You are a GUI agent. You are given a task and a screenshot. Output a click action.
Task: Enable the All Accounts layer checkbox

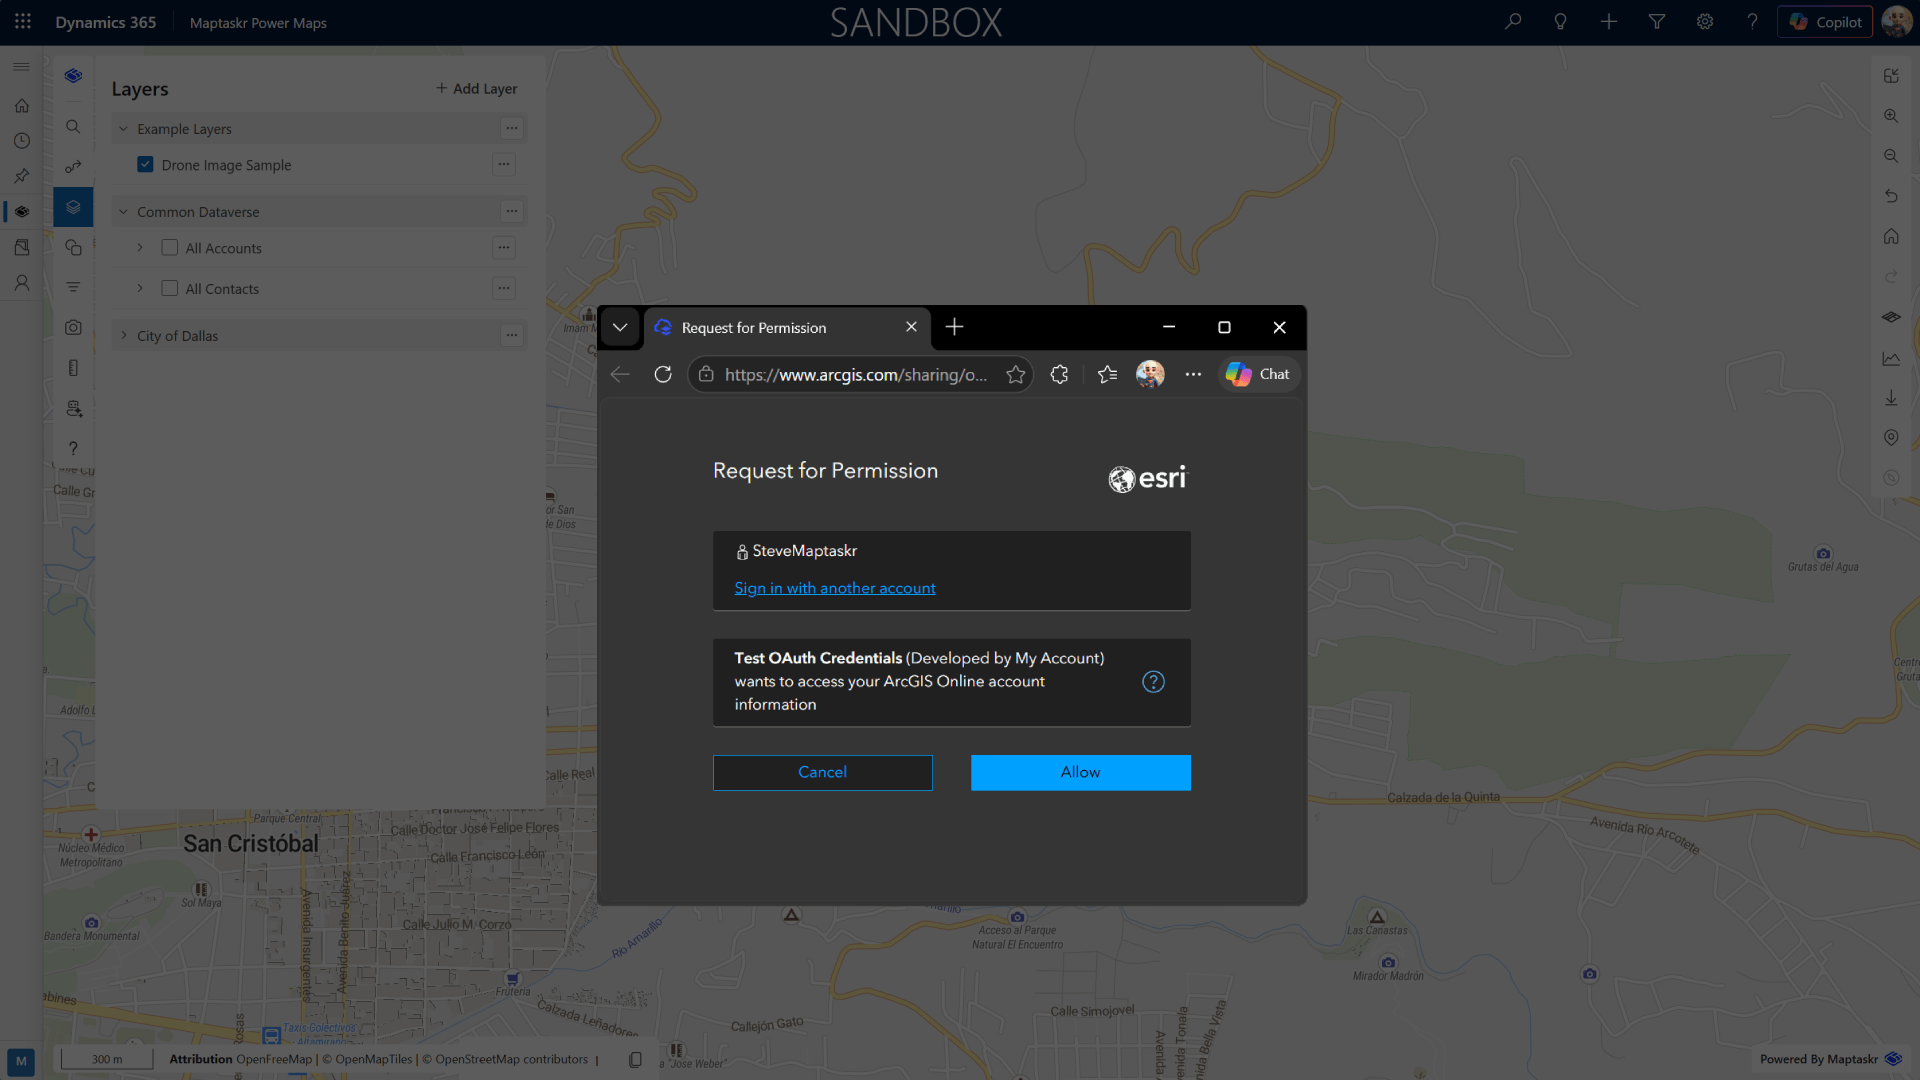point(170,248)
